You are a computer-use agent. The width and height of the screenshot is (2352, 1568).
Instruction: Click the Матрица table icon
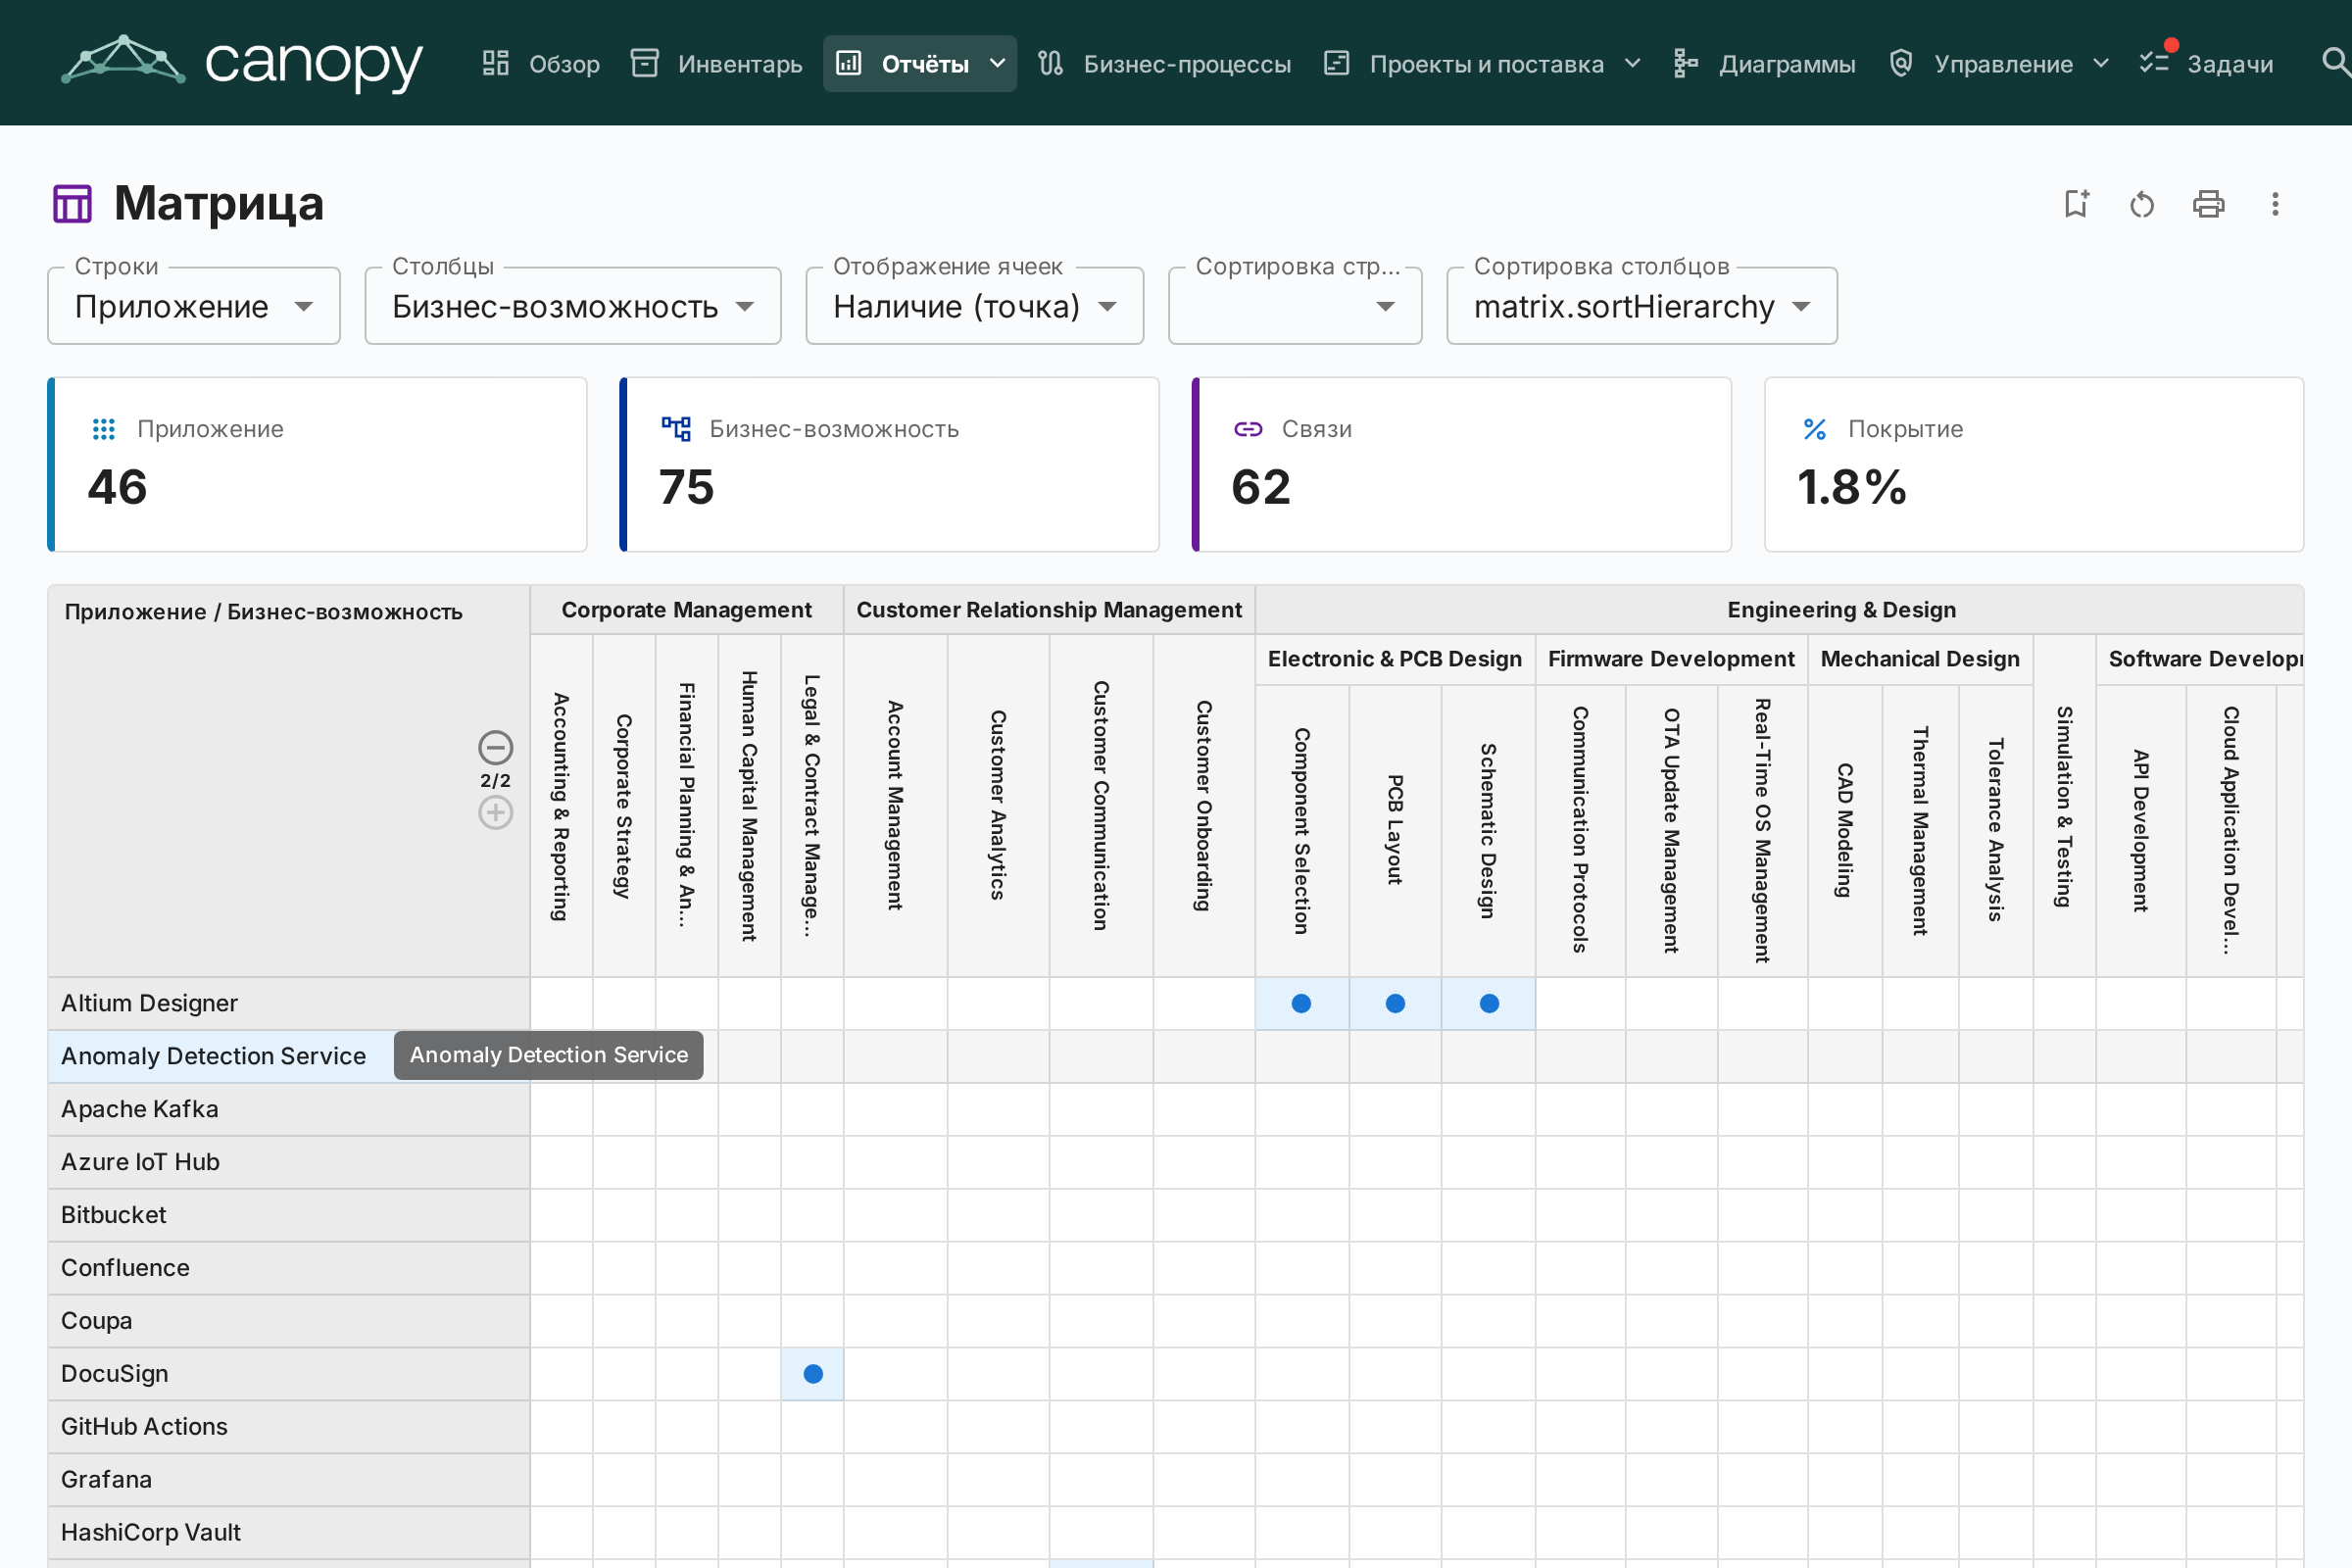tap(72, 204)
